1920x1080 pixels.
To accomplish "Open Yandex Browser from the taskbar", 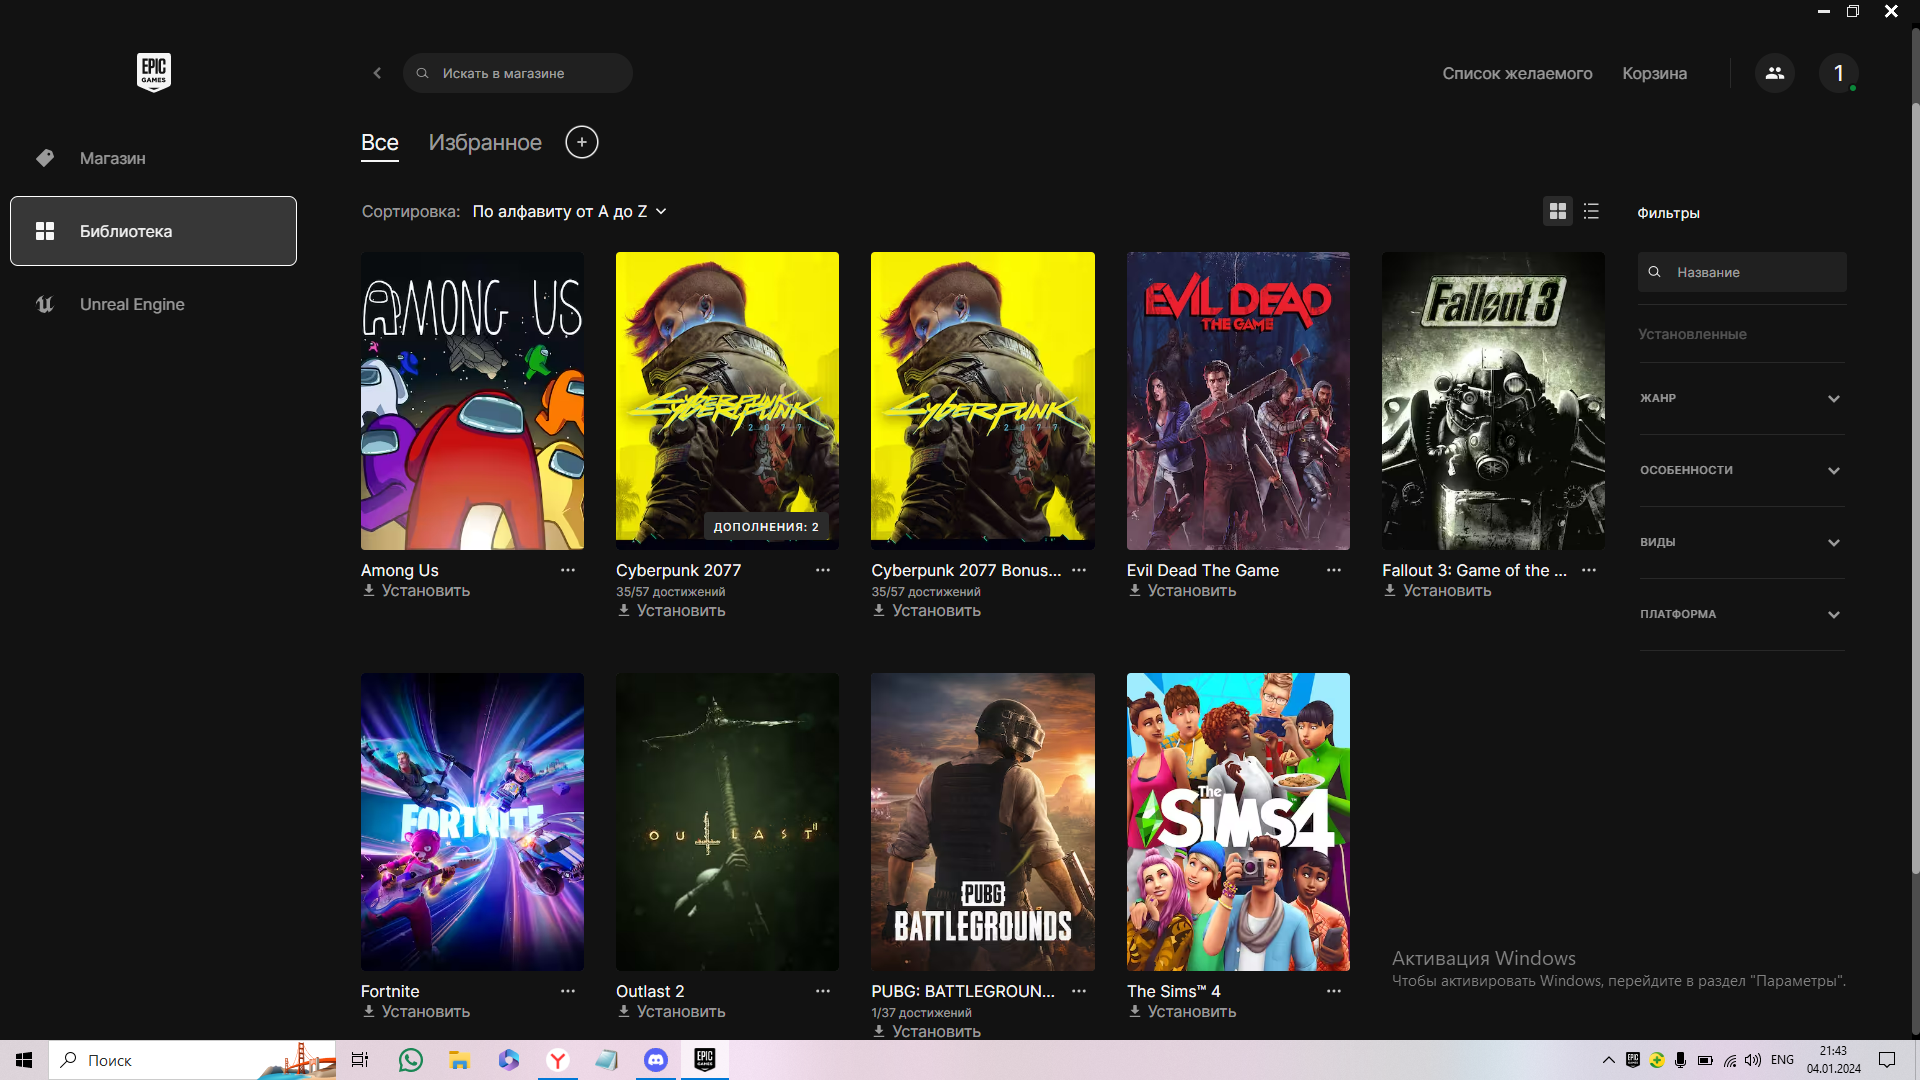I will click(558, 1060).
